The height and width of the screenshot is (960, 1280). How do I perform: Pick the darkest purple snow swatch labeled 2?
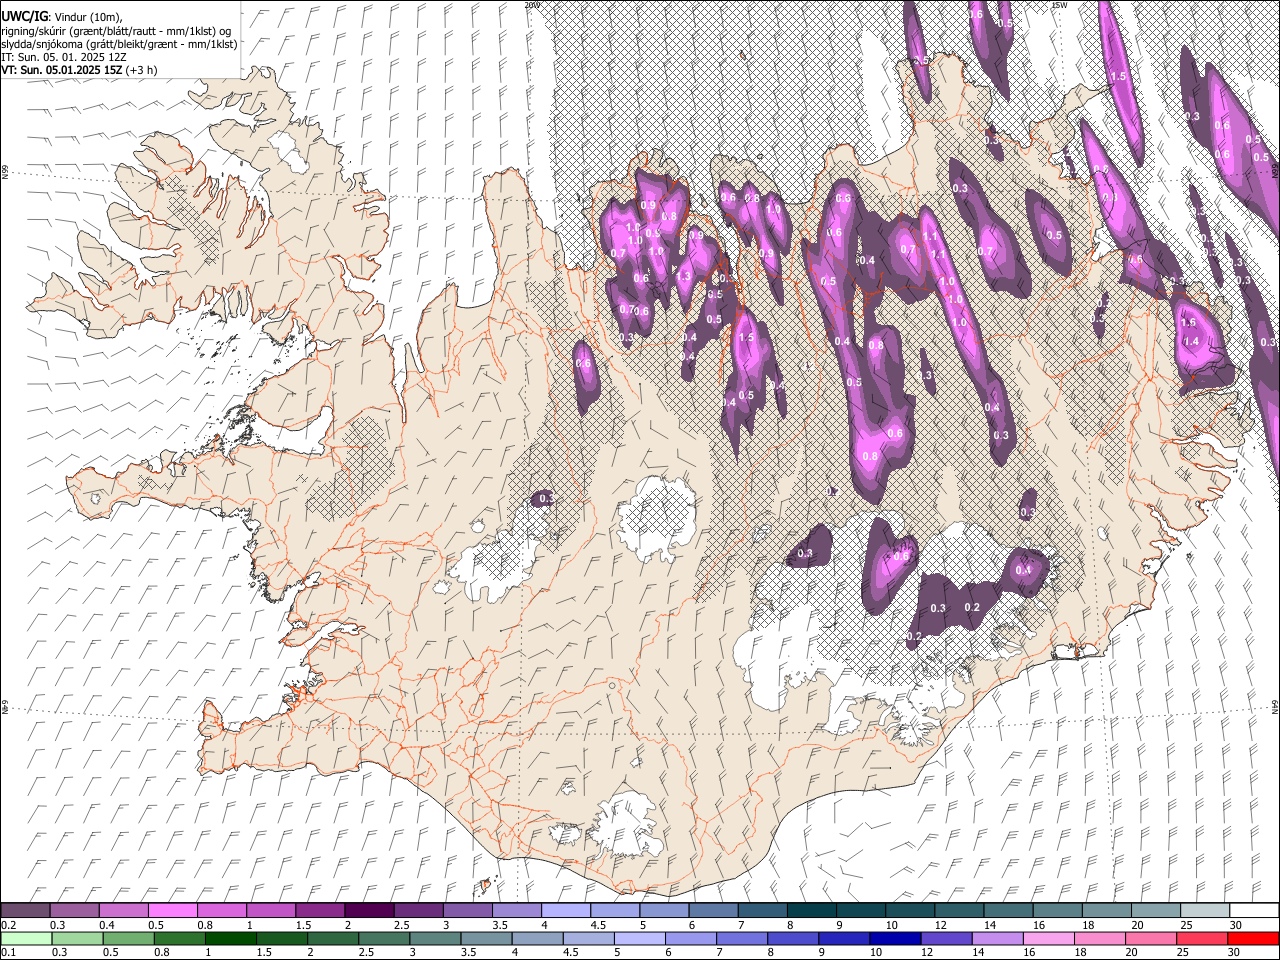coord(369,910)
